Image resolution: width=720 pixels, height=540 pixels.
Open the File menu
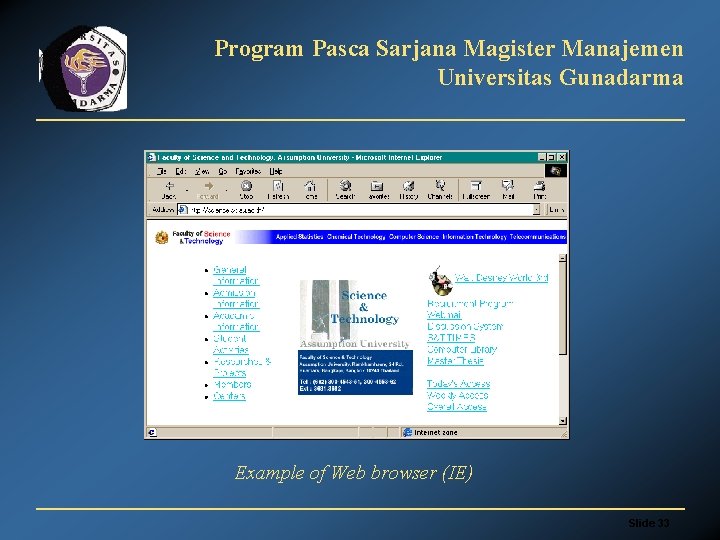click(x=161, y=171)
